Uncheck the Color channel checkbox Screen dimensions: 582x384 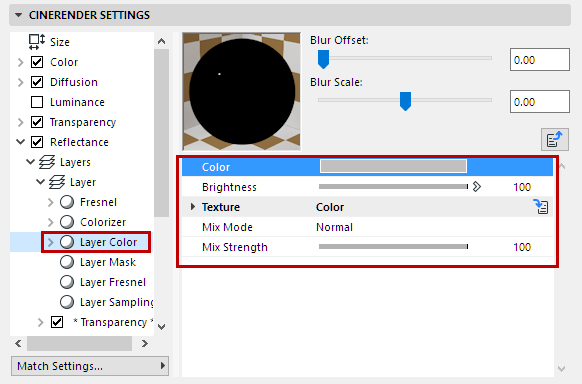click(37, 62)
